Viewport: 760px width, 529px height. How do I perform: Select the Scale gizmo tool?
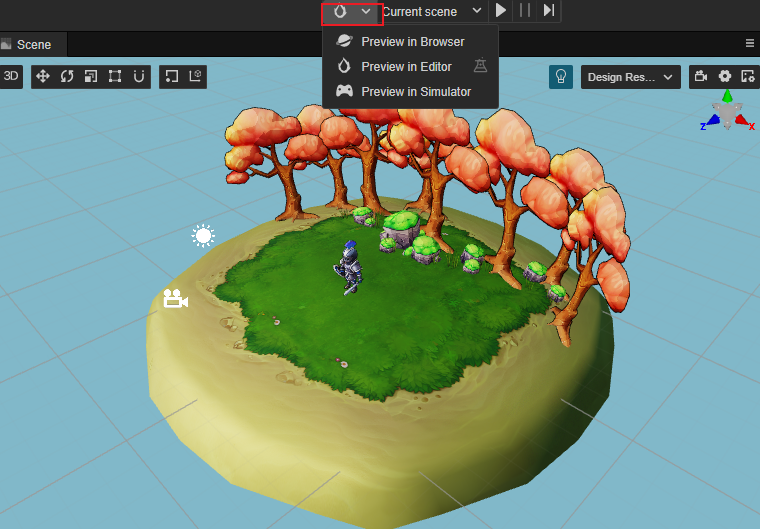tap(91, 76)
